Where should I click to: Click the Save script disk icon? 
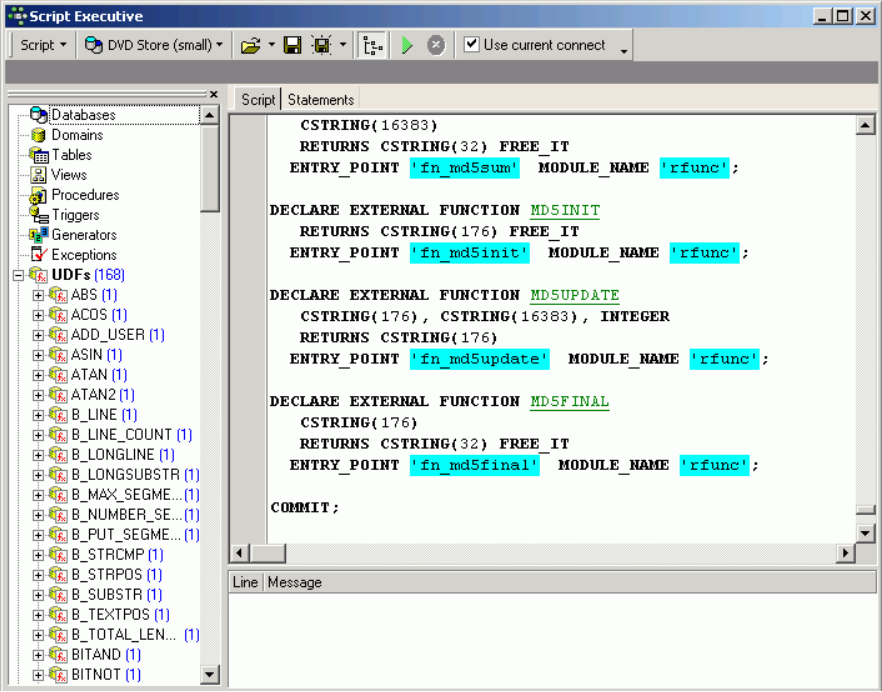[x=293, y=45]
